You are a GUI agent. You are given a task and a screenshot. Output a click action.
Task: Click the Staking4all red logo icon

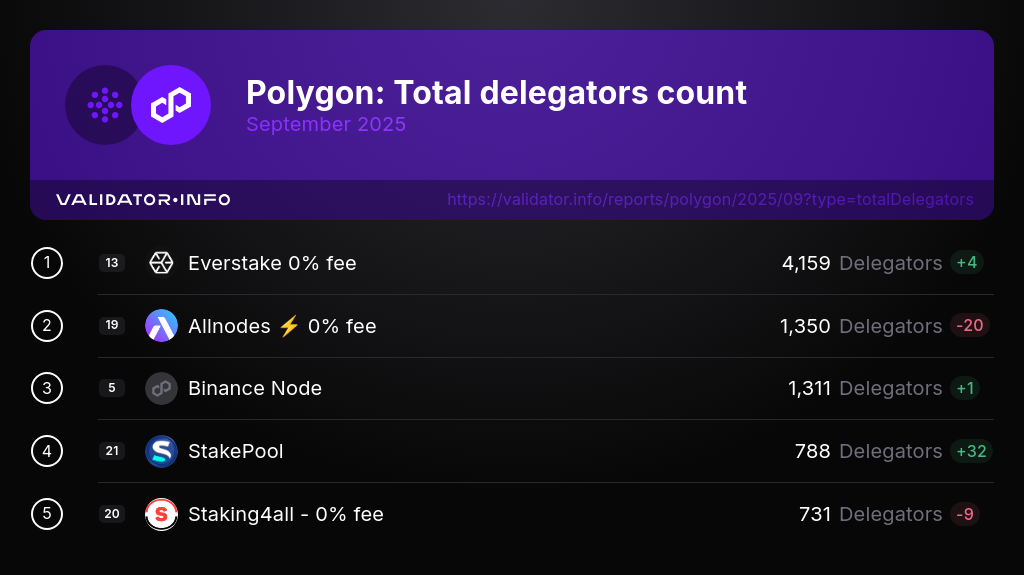point(161,514)
